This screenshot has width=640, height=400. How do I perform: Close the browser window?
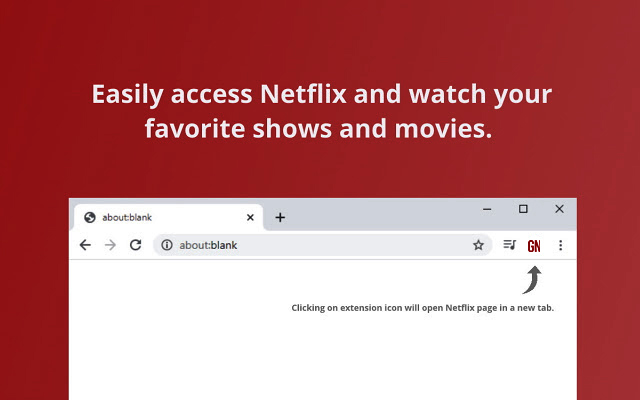[x=559, y=209]
